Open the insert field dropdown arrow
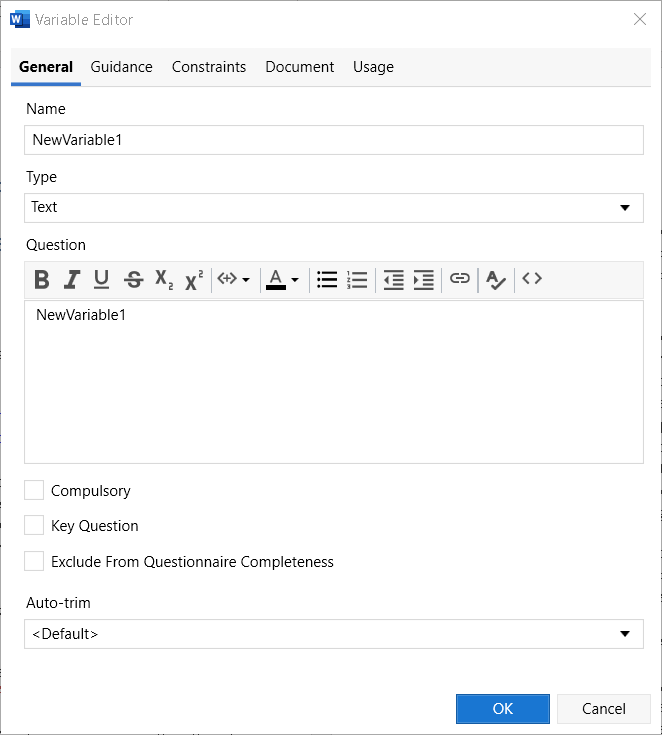This screenshot has width=662, height=735. [246, 280]
